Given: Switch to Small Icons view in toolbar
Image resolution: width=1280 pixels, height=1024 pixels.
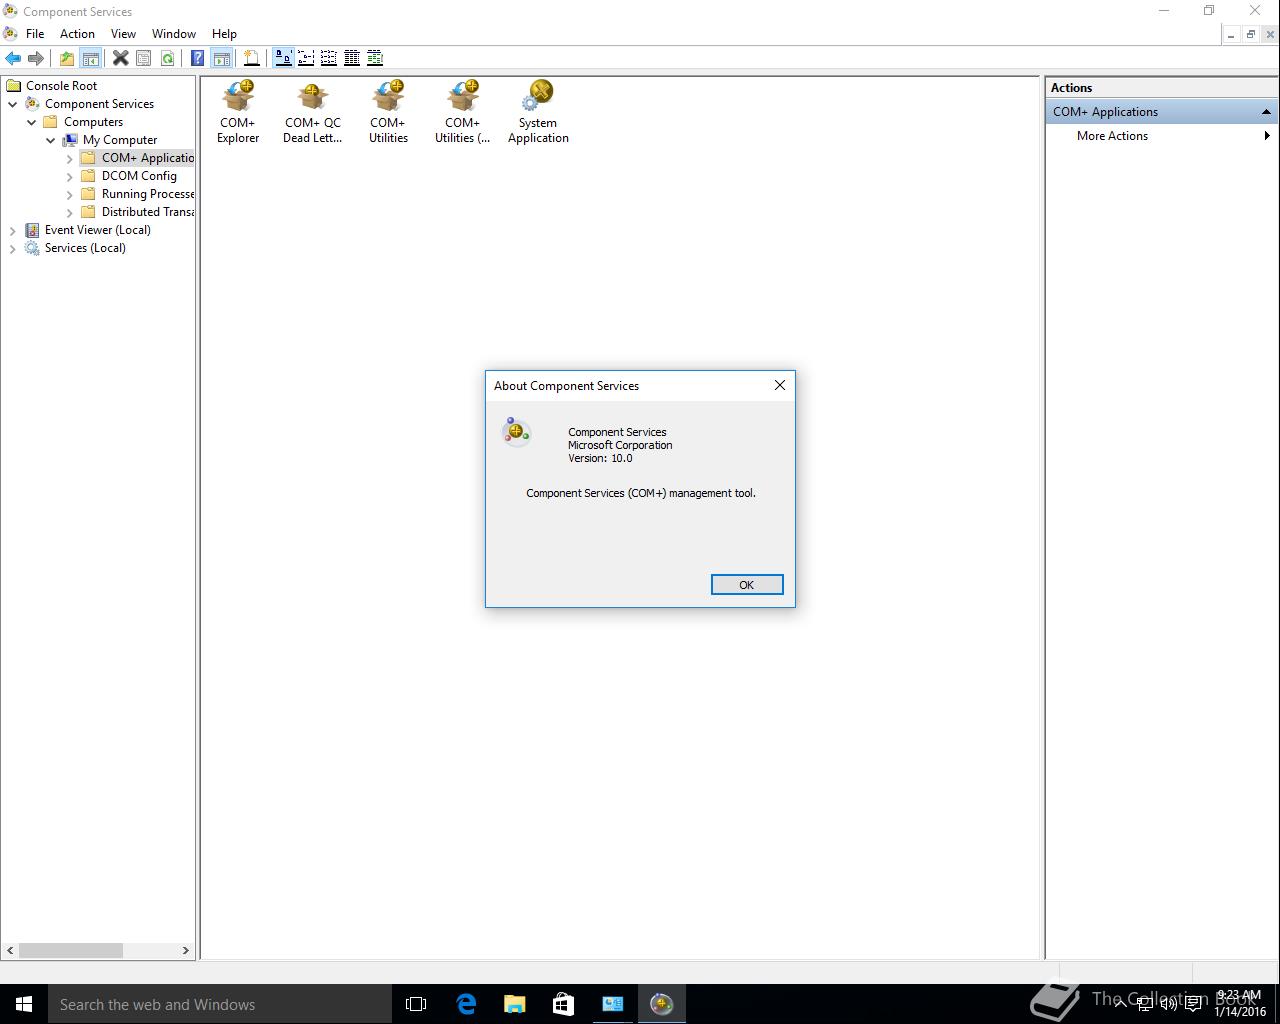Looking at the screenshot, I should click(306, 58).
